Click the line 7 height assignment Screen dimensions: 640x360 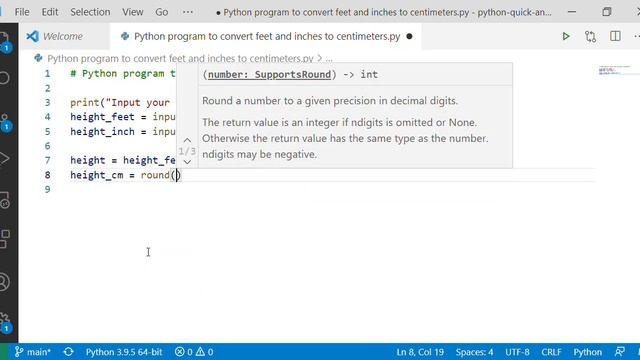click(x=122, y=160)
